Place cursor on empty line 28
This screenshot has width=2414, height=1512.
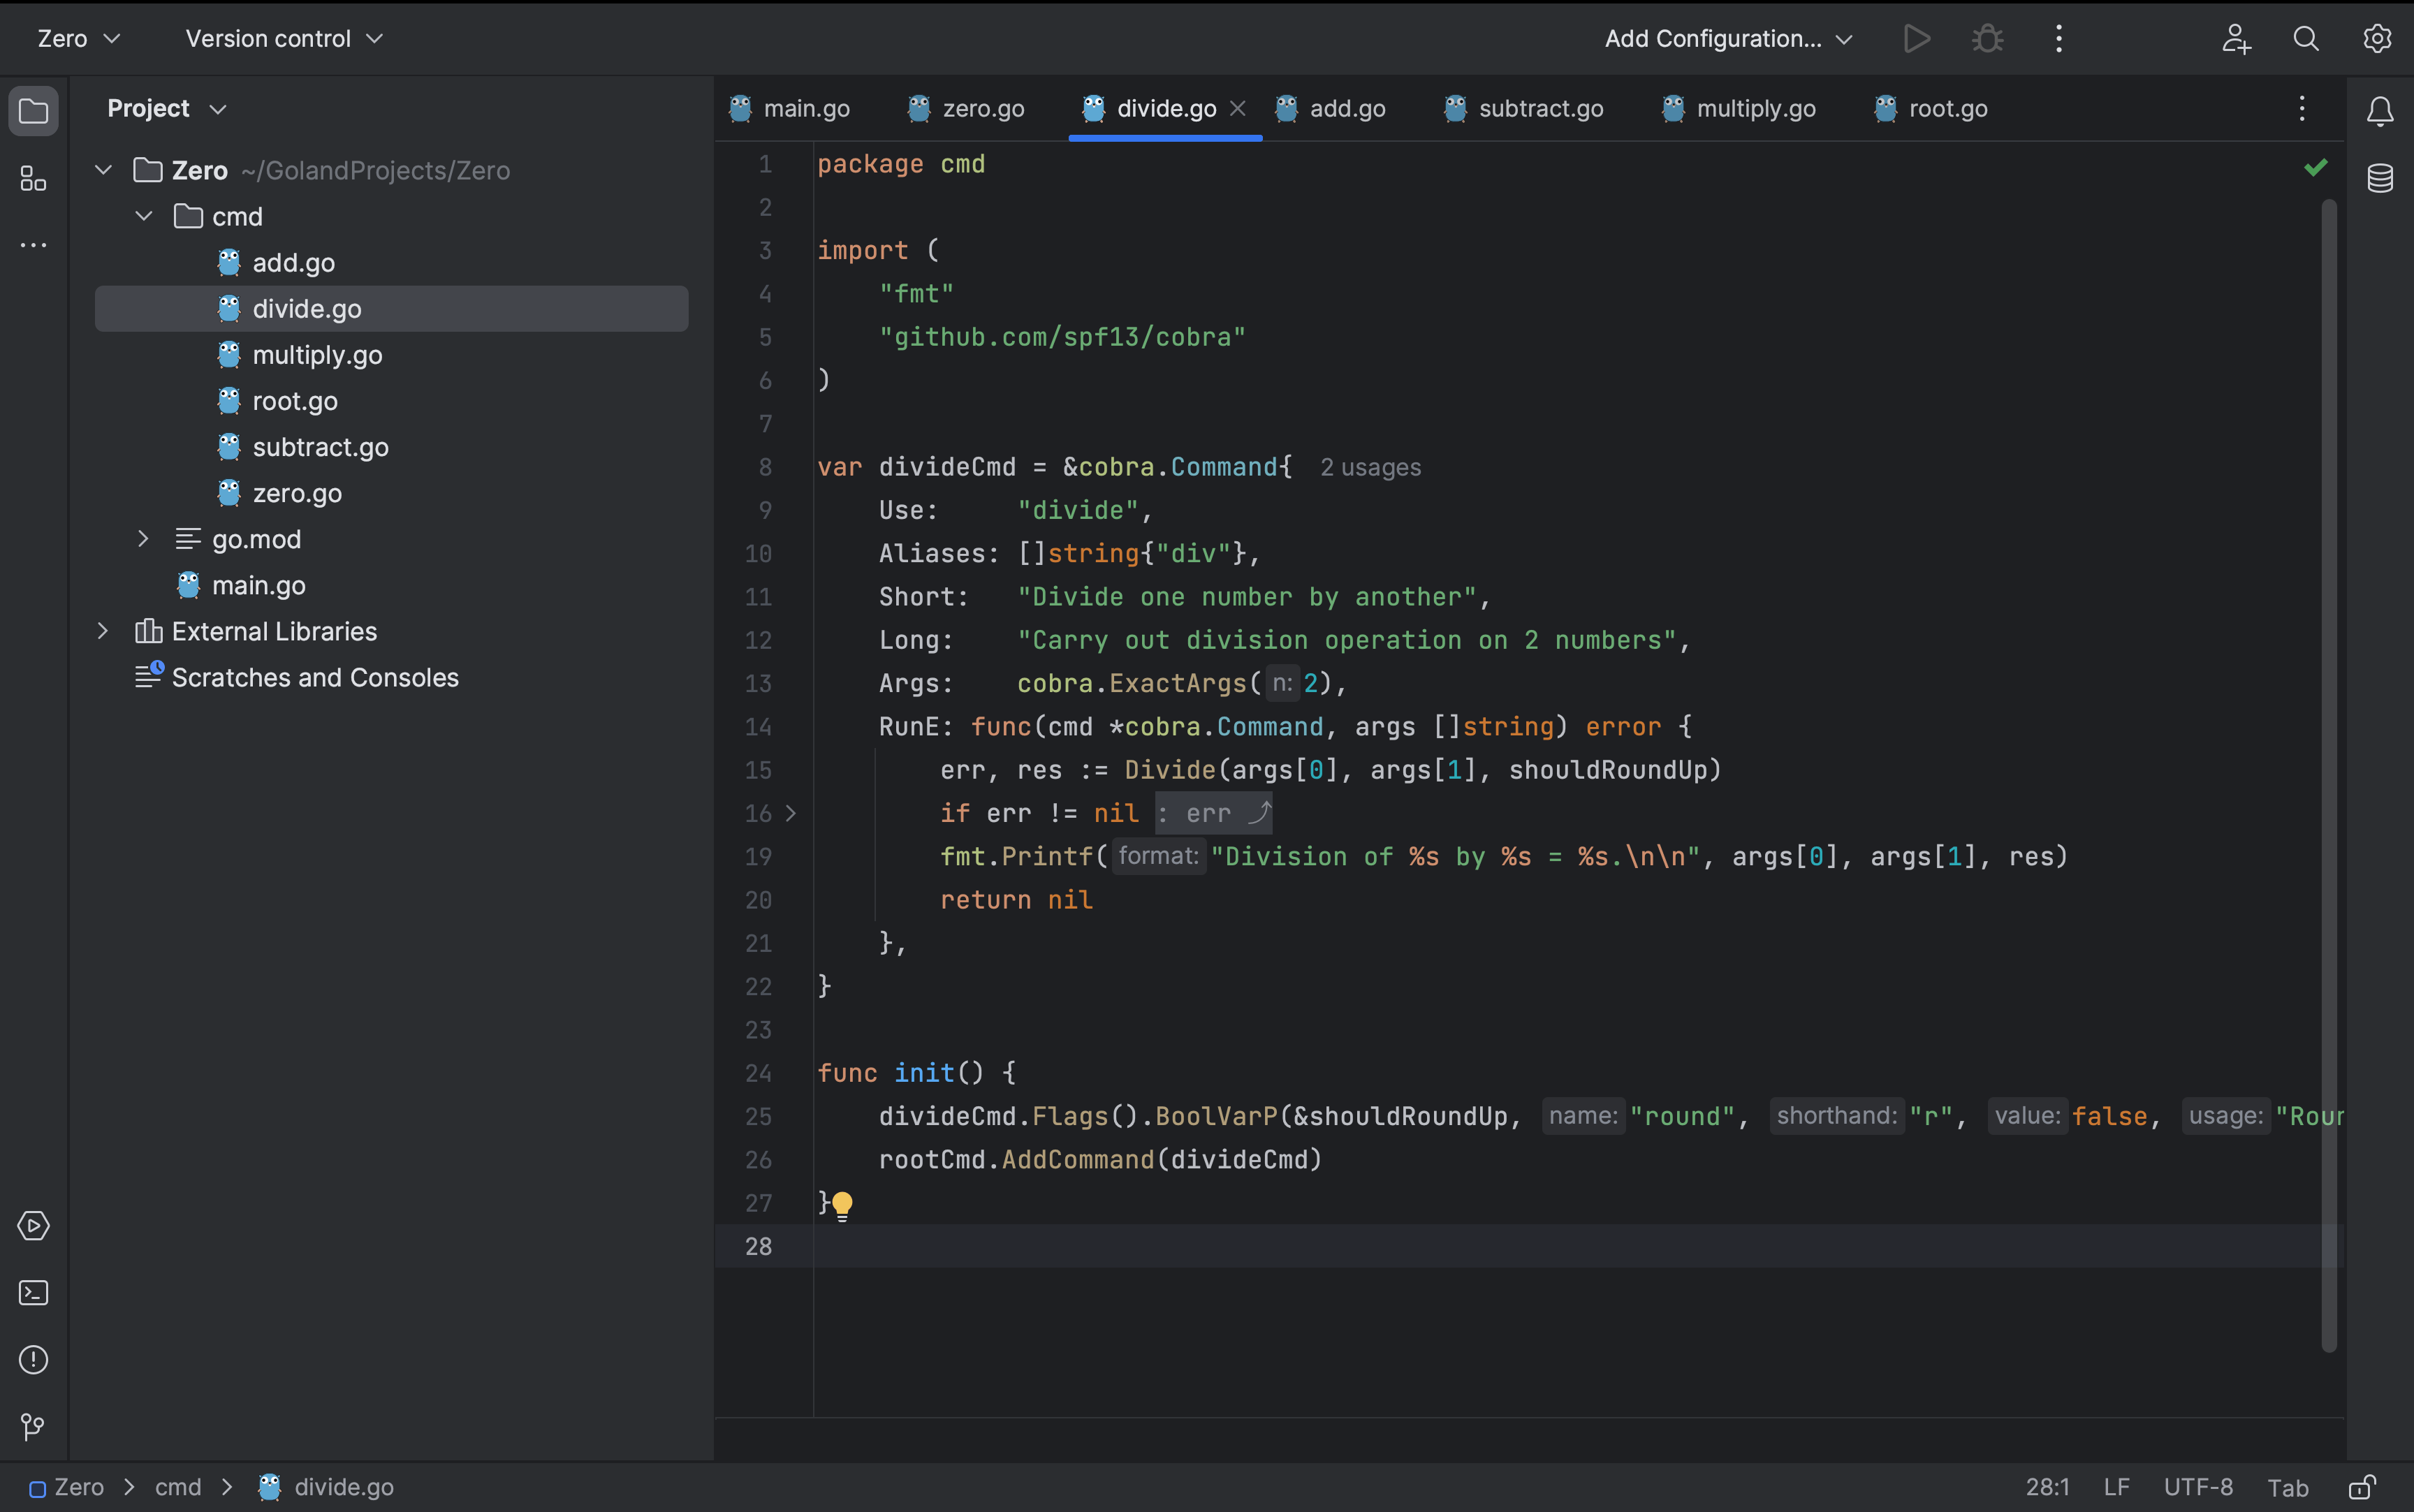(1579, 1246)
